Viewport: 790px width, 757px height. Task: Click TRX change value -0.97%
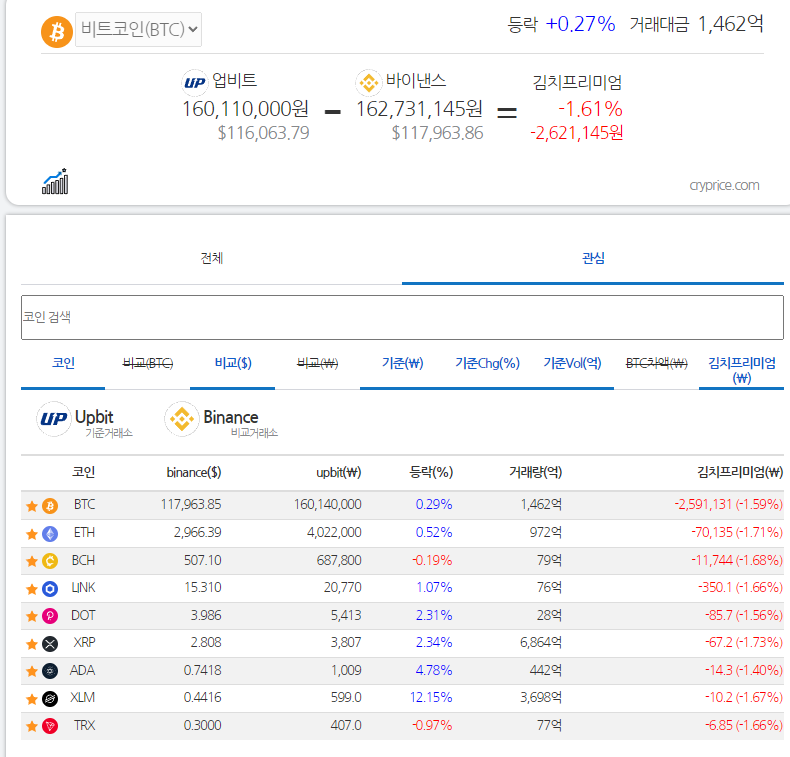pyautogui.click(x=432, y=725)
